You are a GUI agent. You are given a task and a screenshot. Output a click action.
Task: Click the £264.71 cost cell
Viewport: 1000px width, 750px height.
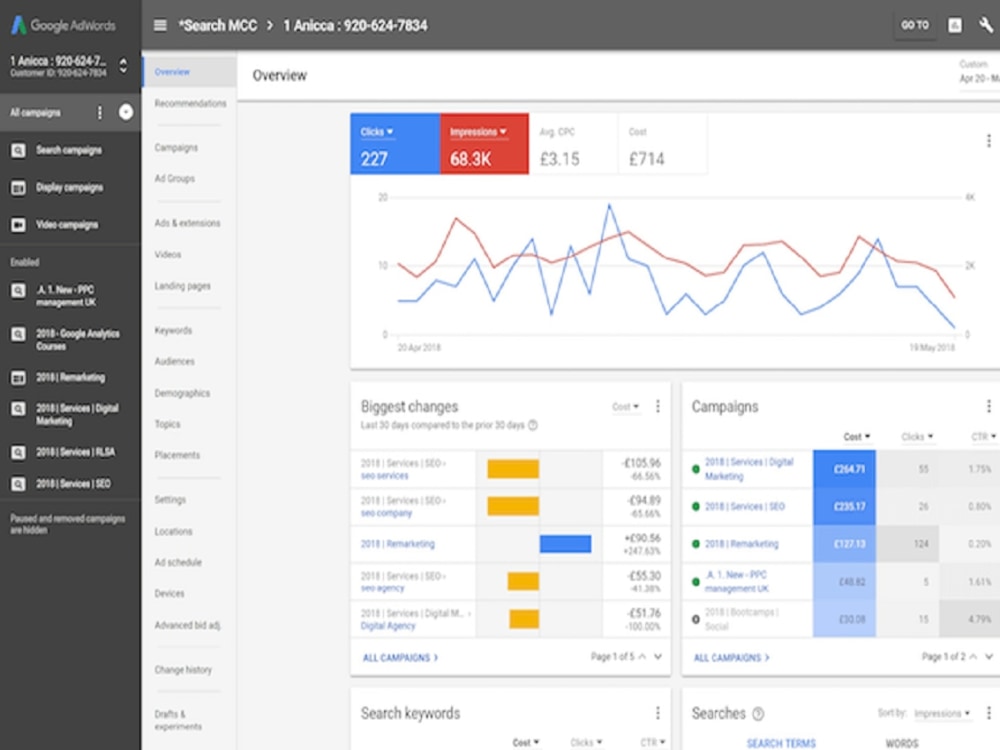click(x=844, y=469)
